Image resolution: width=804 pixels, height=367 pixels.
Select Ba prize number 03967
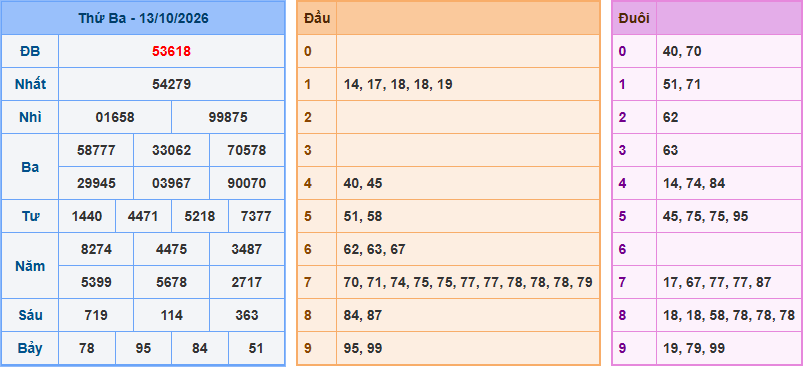pos(171,183)
